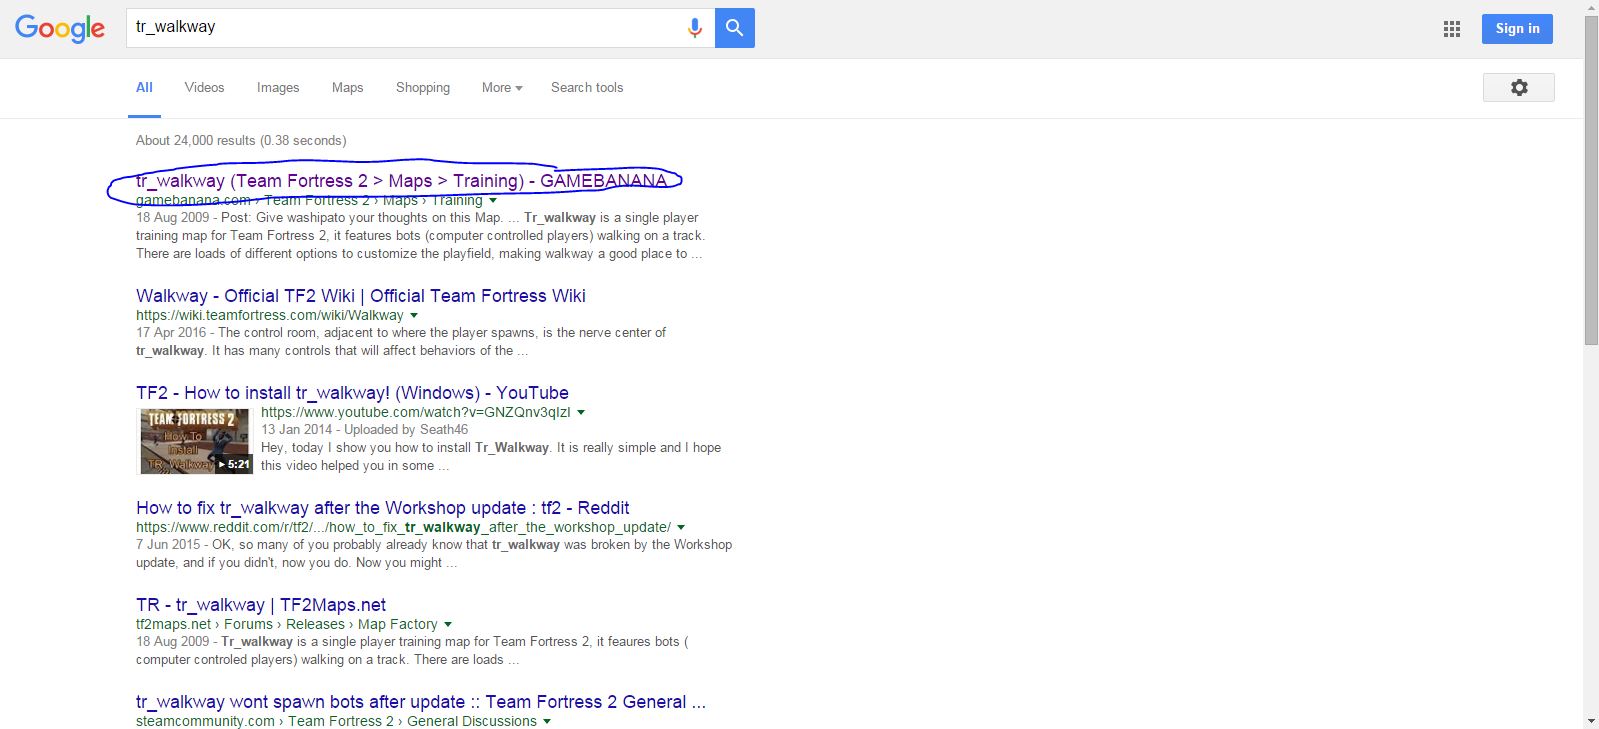Click the scrollbar up arrow
The image size is (1599, 729).
[1591, 8]
